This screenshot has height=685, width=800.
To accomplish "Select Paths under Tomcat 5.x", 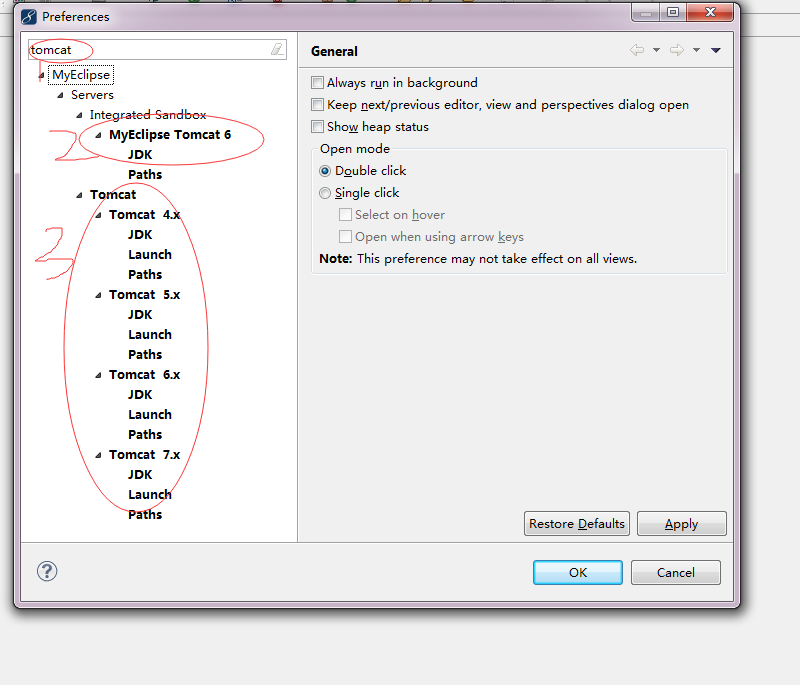I will (145, 354).
